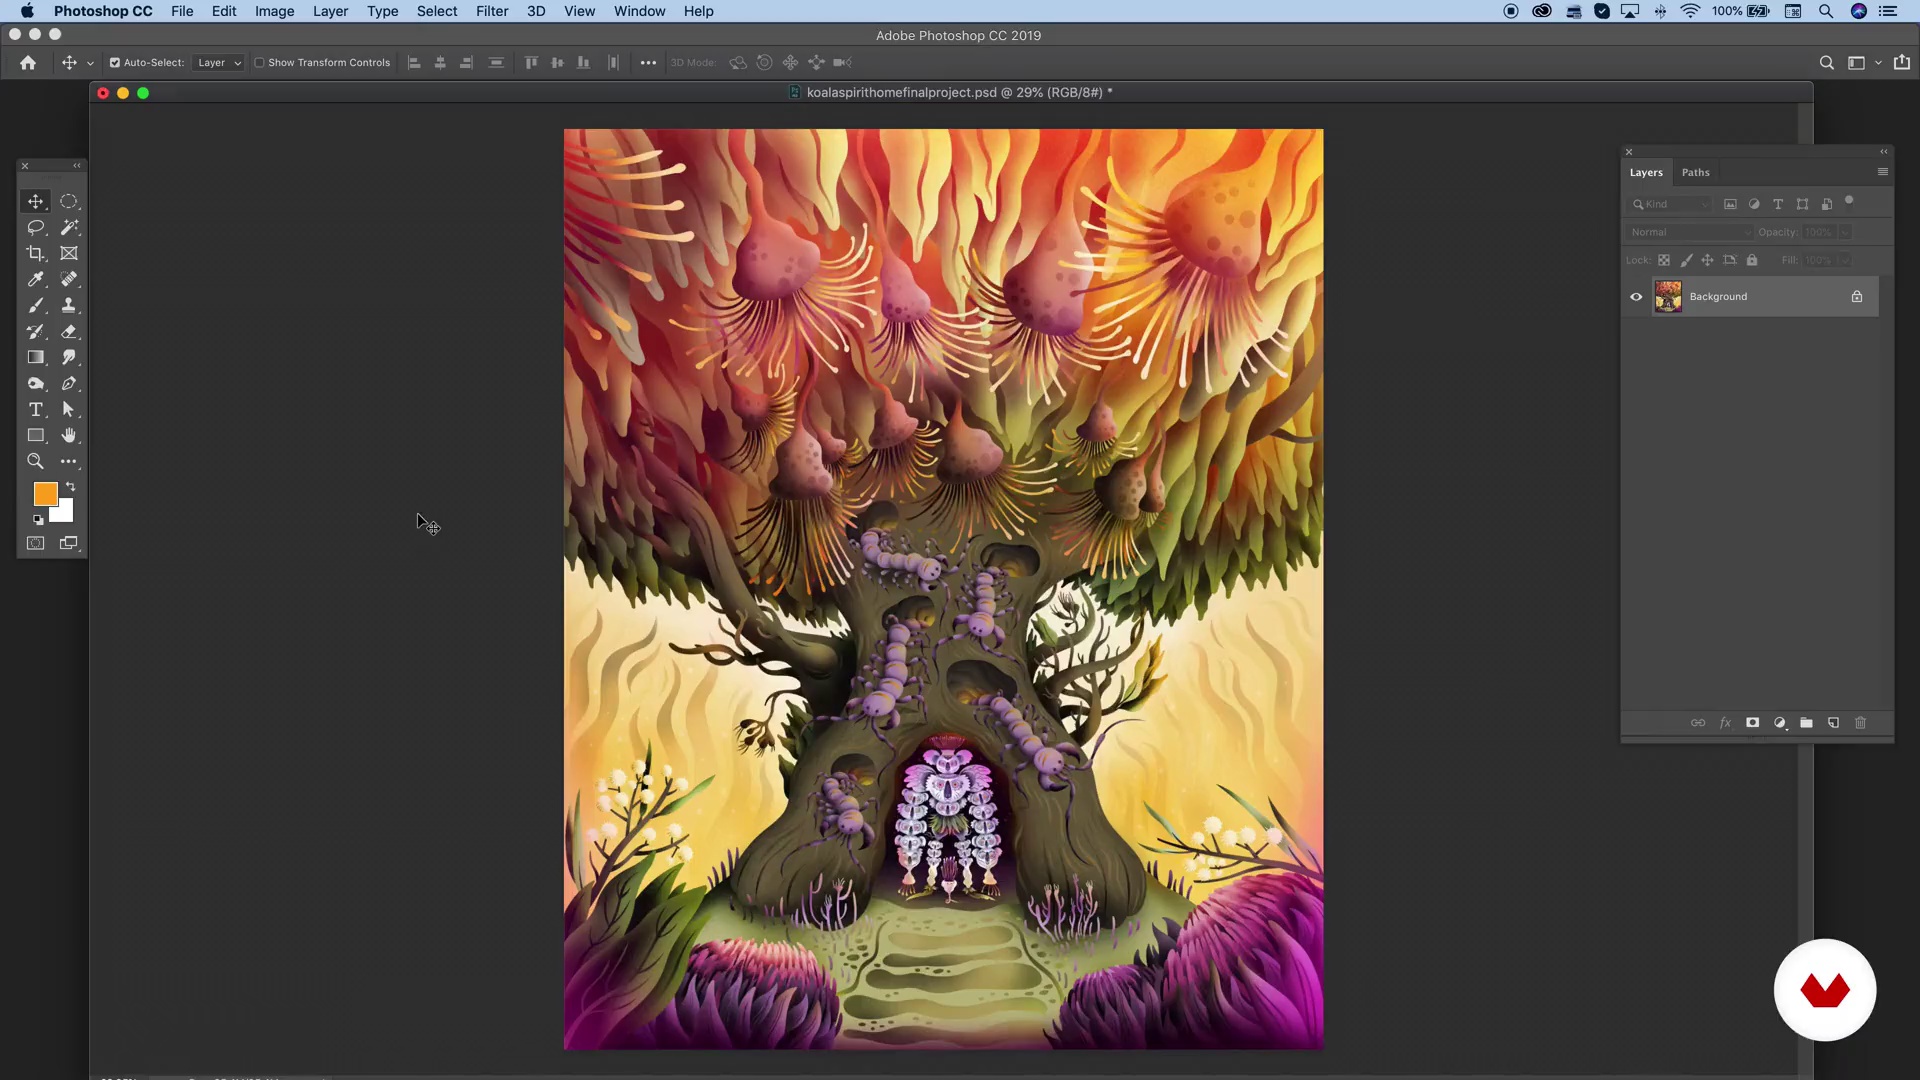The width and height of the screenshot is (1920, 1080).
Task: Select the Elliptical Marquee tool
Action: [69, 201]
